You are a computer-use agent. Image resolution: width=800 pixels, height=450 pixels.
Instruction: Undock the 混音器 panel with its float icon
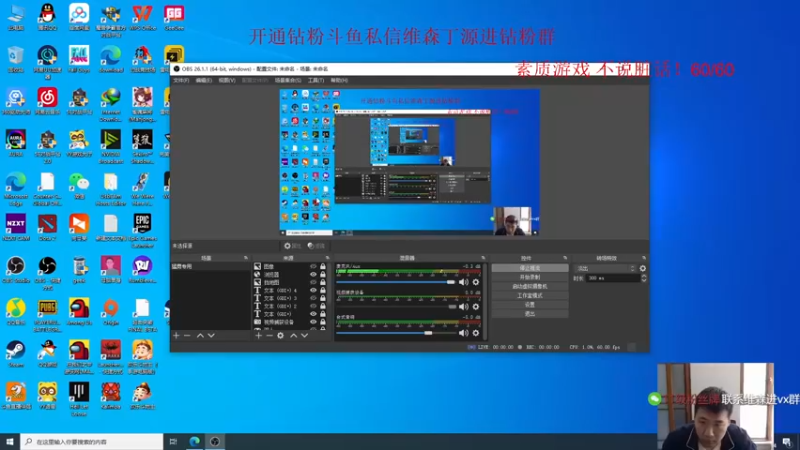click(x=483, y=258)
